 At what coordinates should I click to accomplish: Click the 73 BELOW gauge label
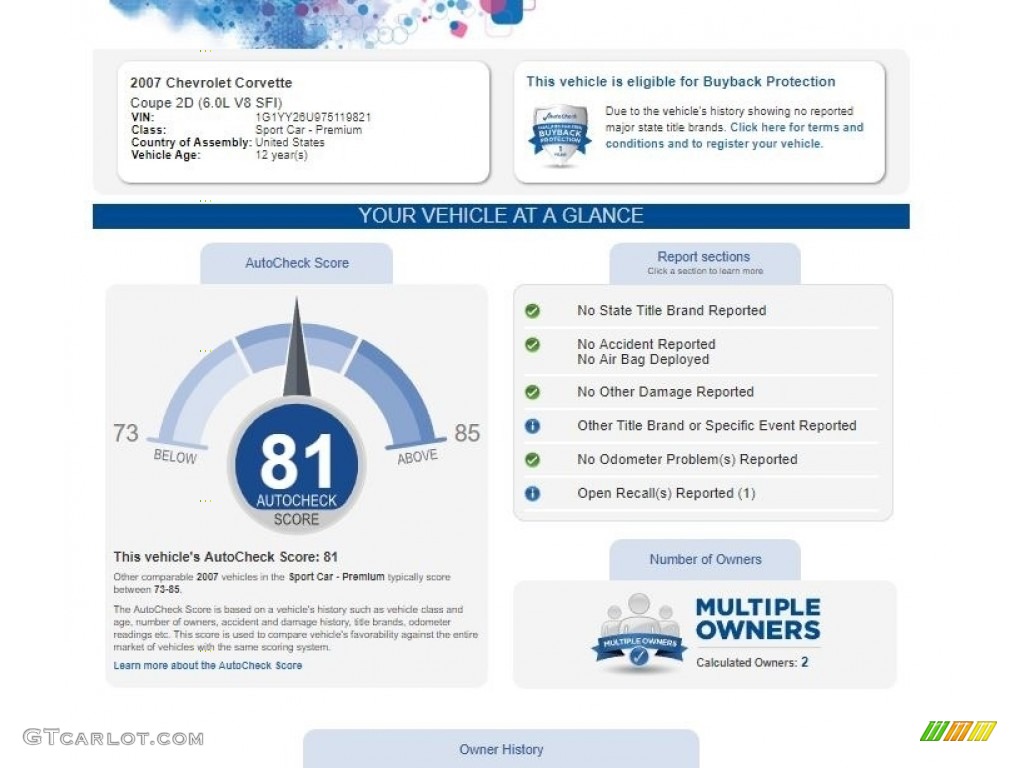point(155,443)
